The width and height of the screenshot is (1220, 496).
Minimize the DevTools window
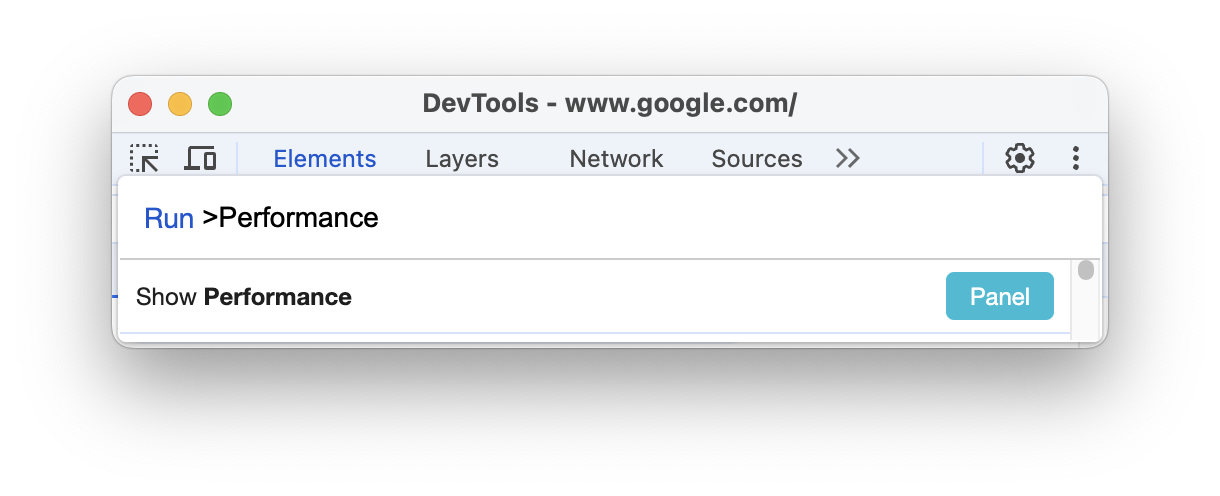[x=180, y=104]
